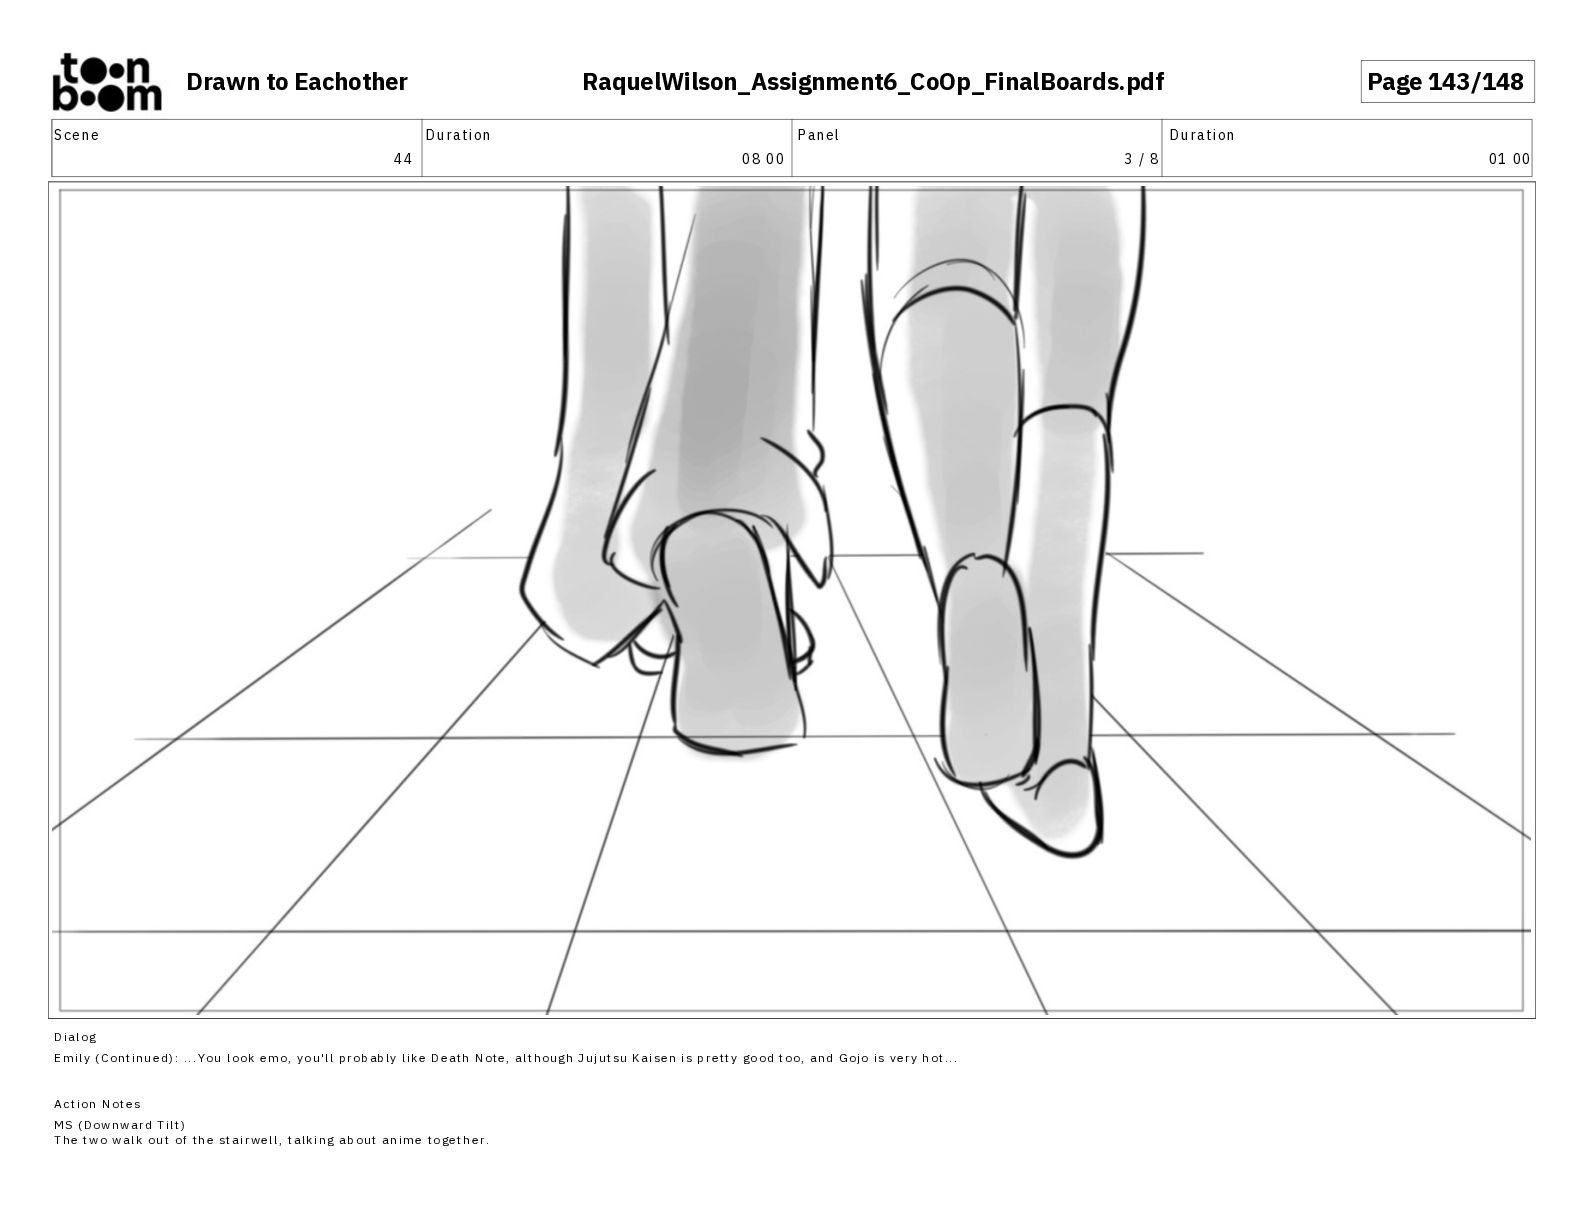The image size is (1584, 1224).
Task: Select the project title 'Drawn to Eachother'
Action: (297, 82)
